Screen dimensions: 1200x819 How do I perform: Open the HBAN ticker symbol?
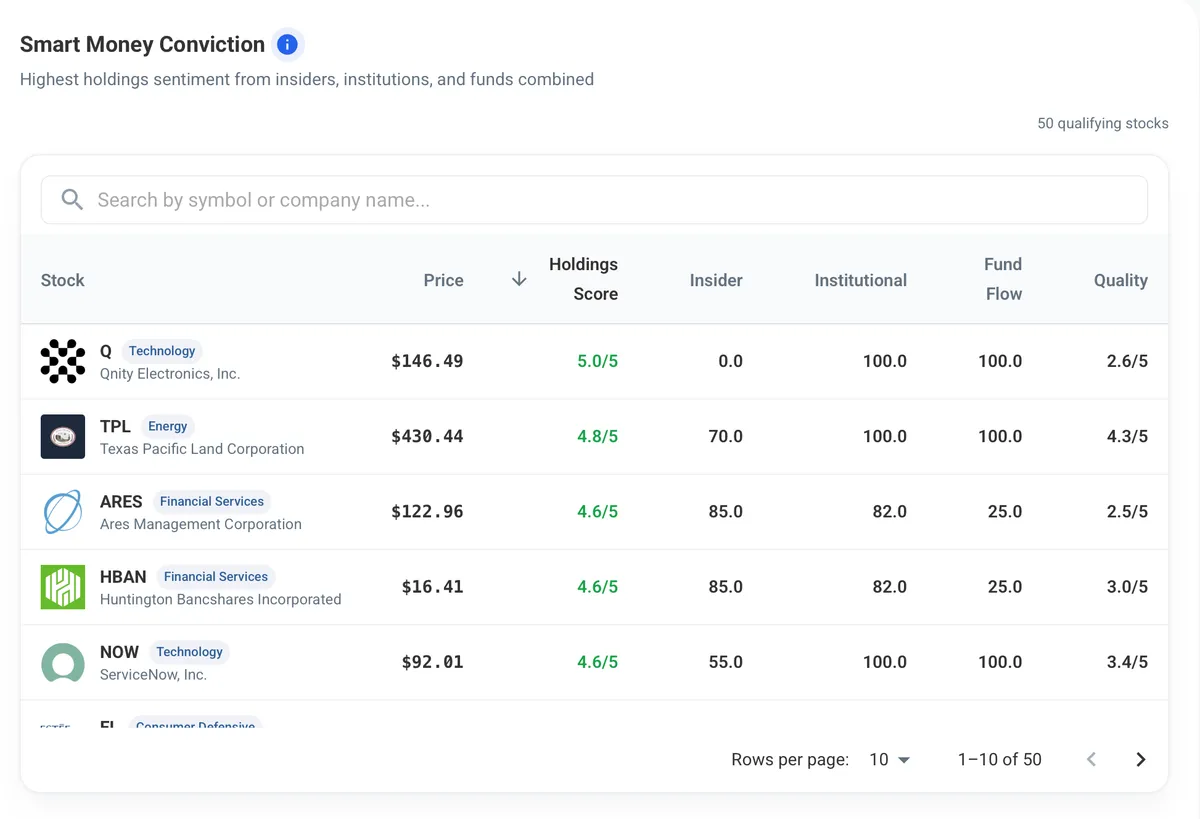tap(123, 576)
